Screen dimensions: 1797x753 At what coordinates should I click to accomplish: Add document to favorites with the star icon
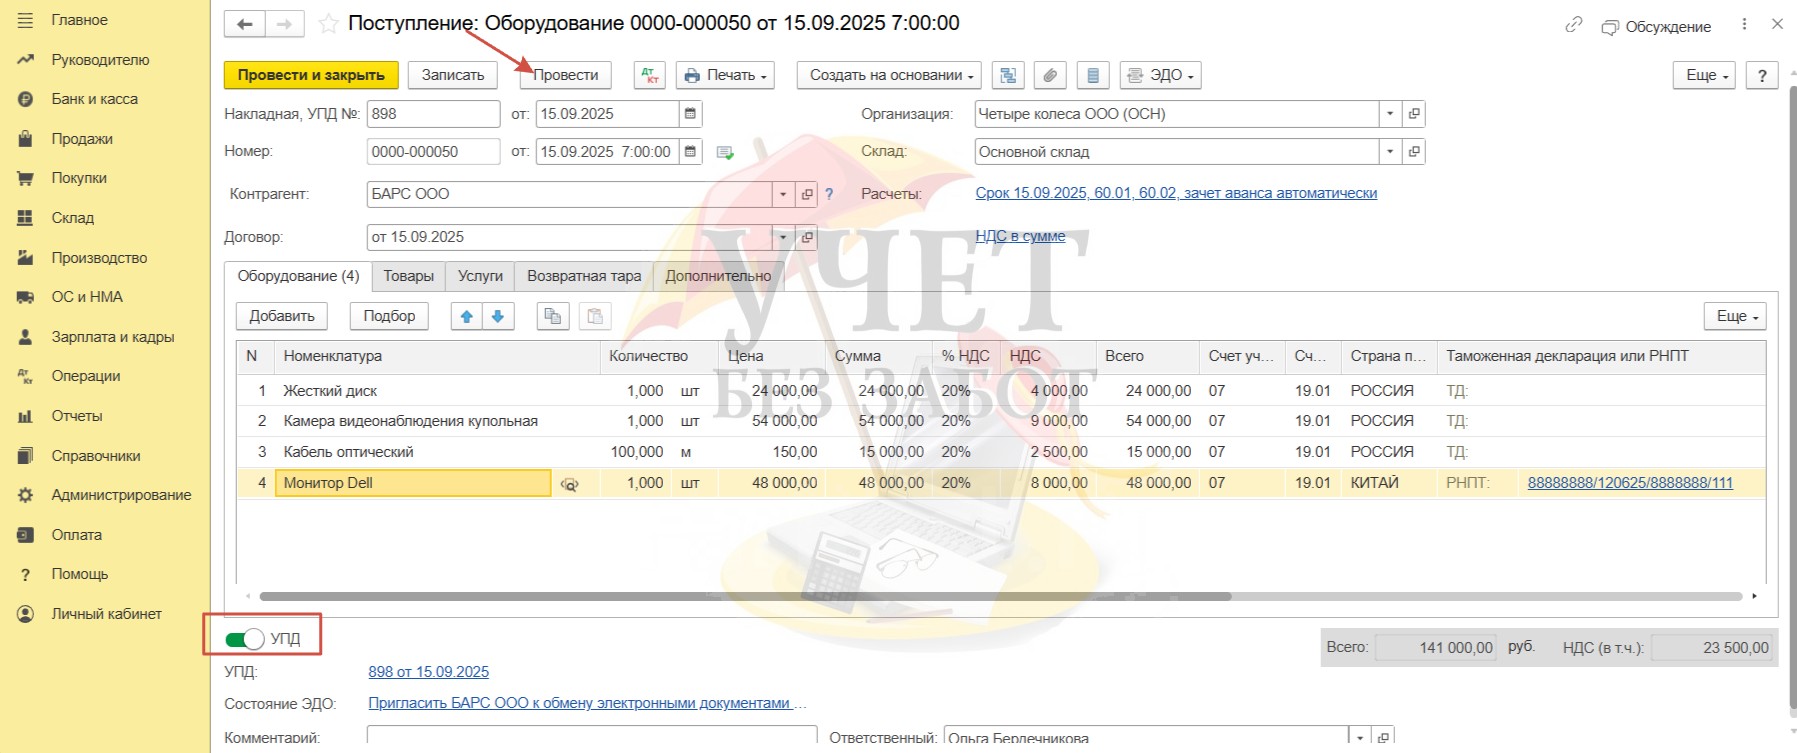328,24
